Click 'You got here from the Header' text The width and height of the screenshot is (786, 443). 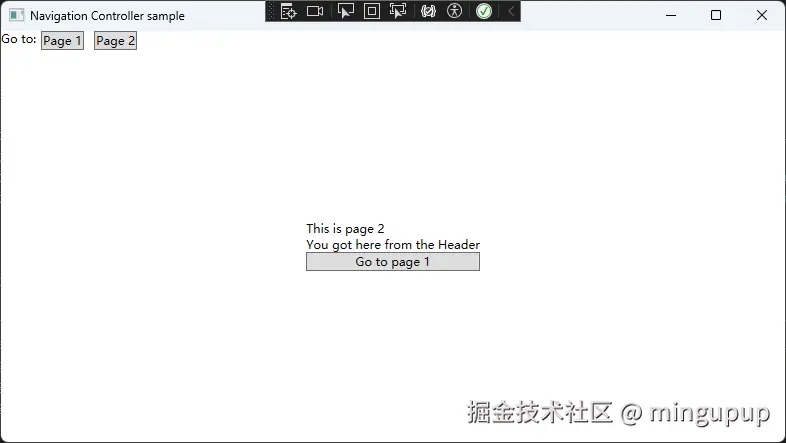point(393,245)
